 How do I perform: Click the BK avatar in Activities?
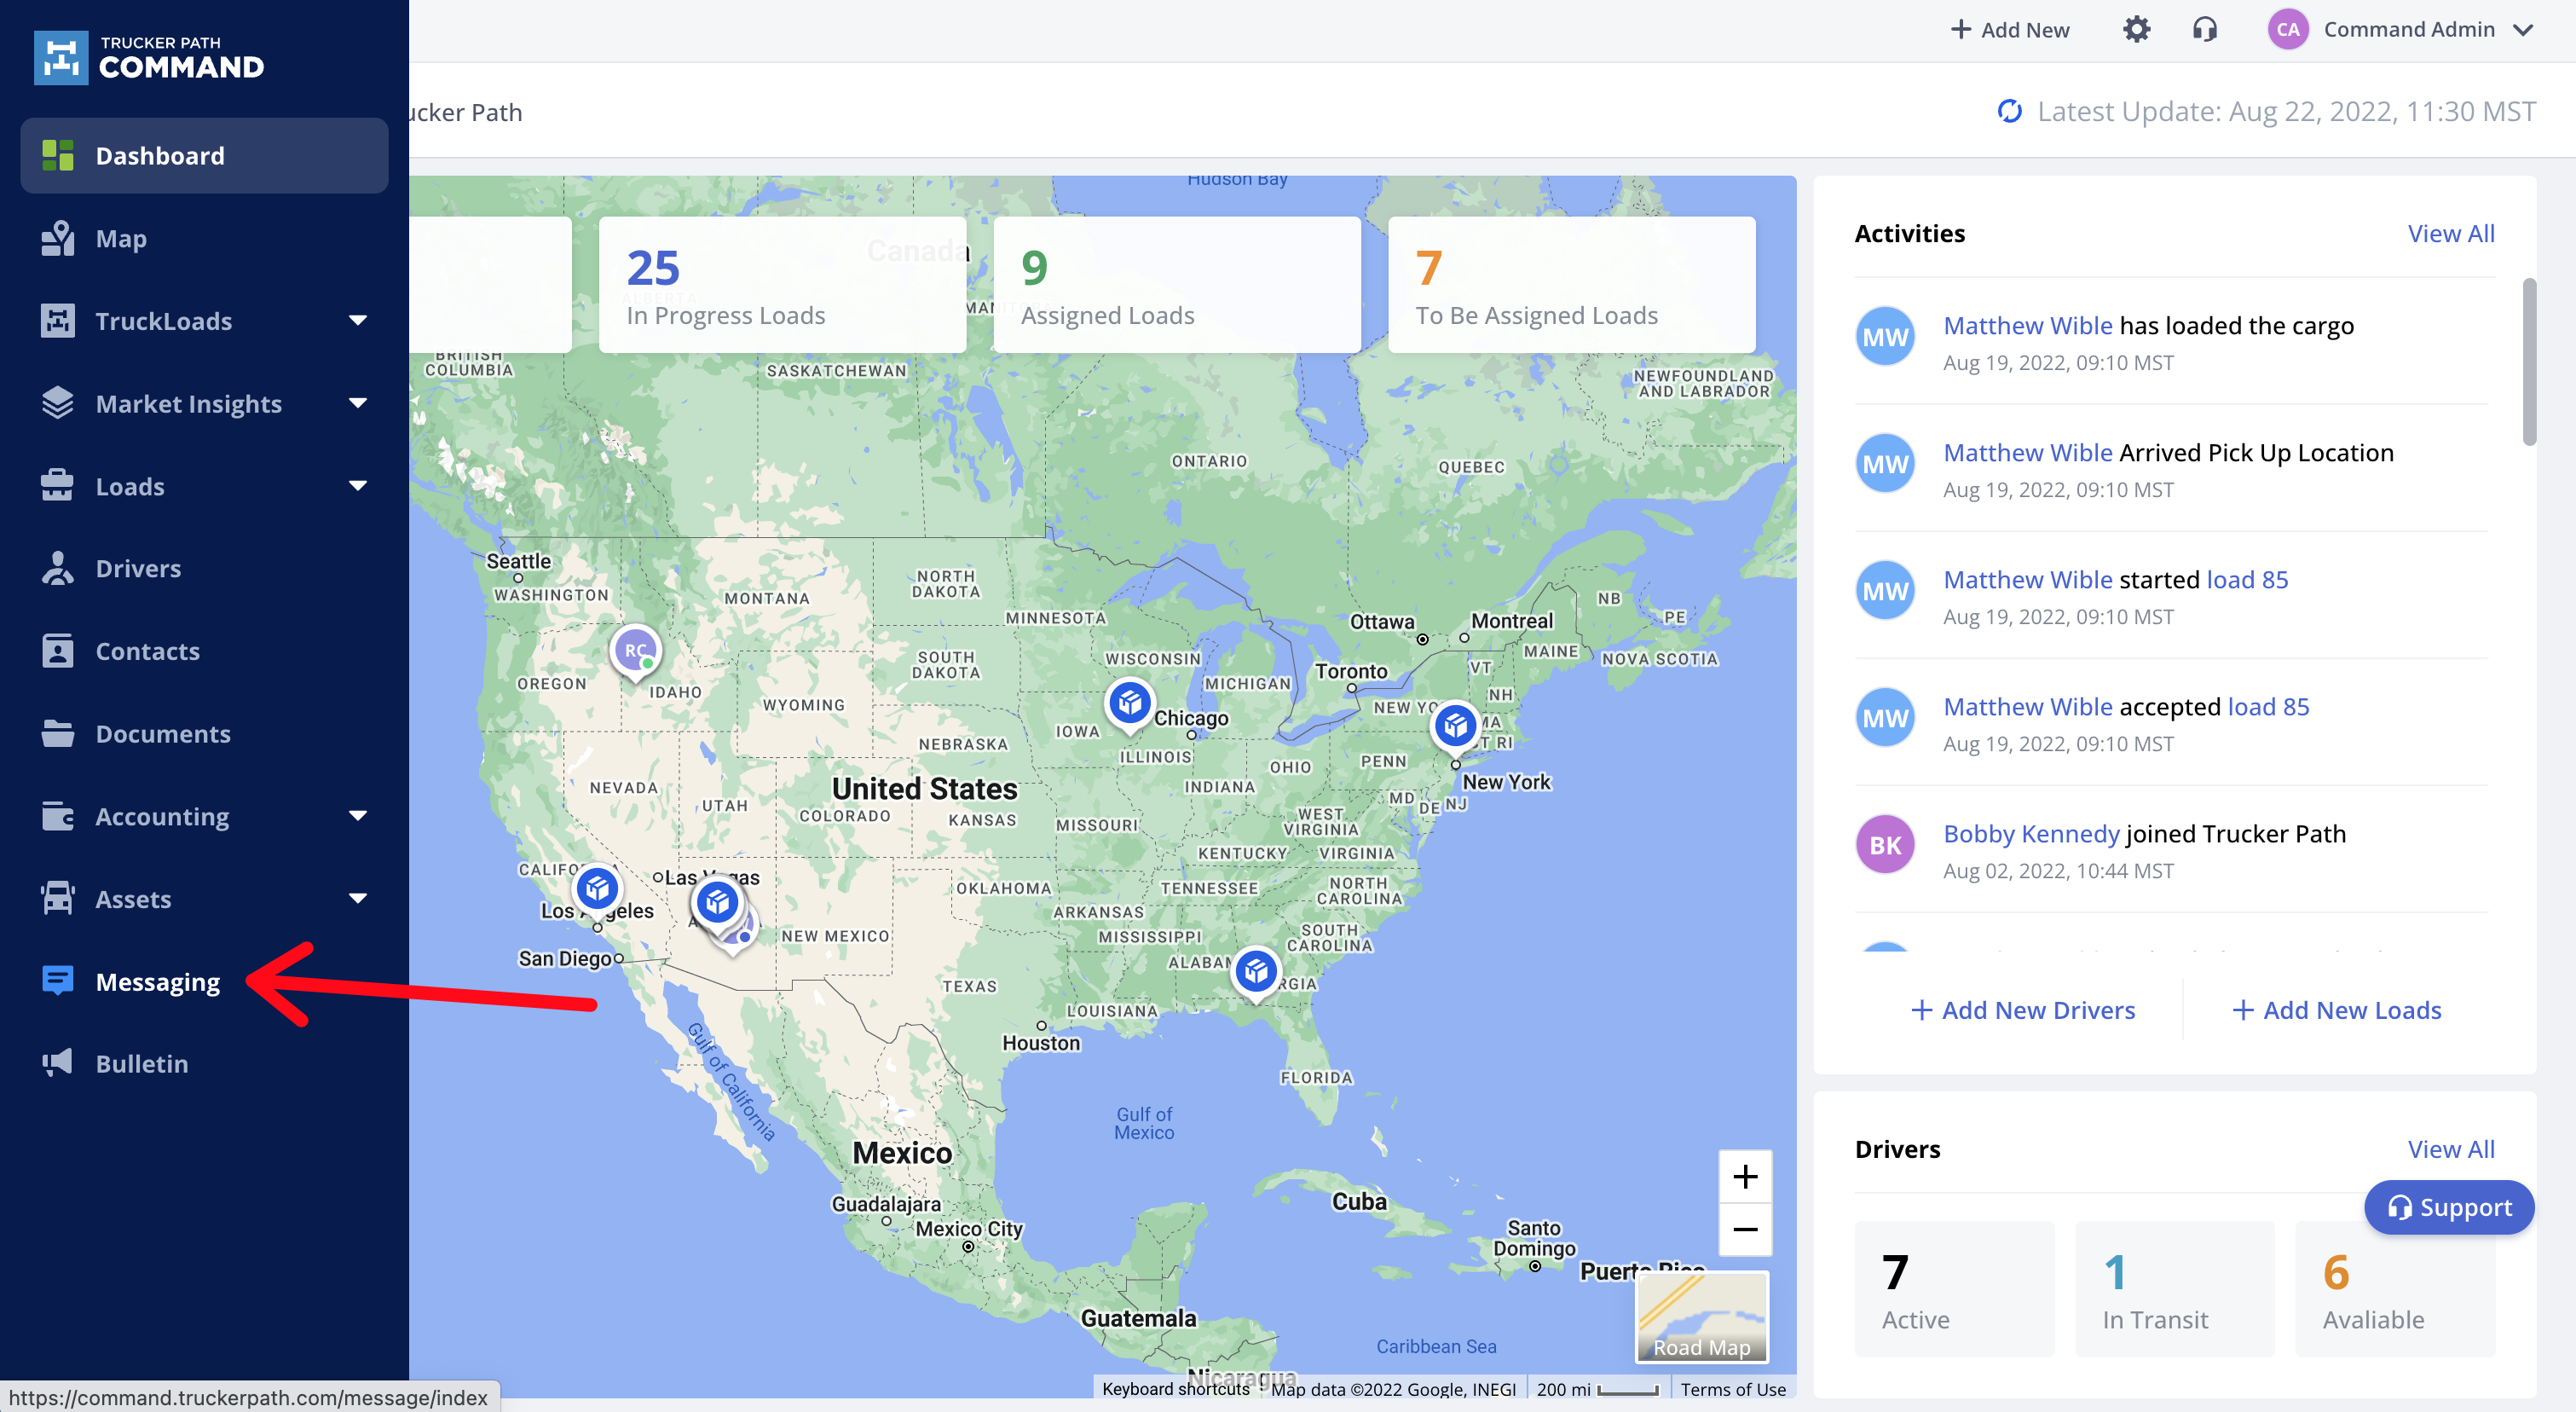pos(1885,845)
